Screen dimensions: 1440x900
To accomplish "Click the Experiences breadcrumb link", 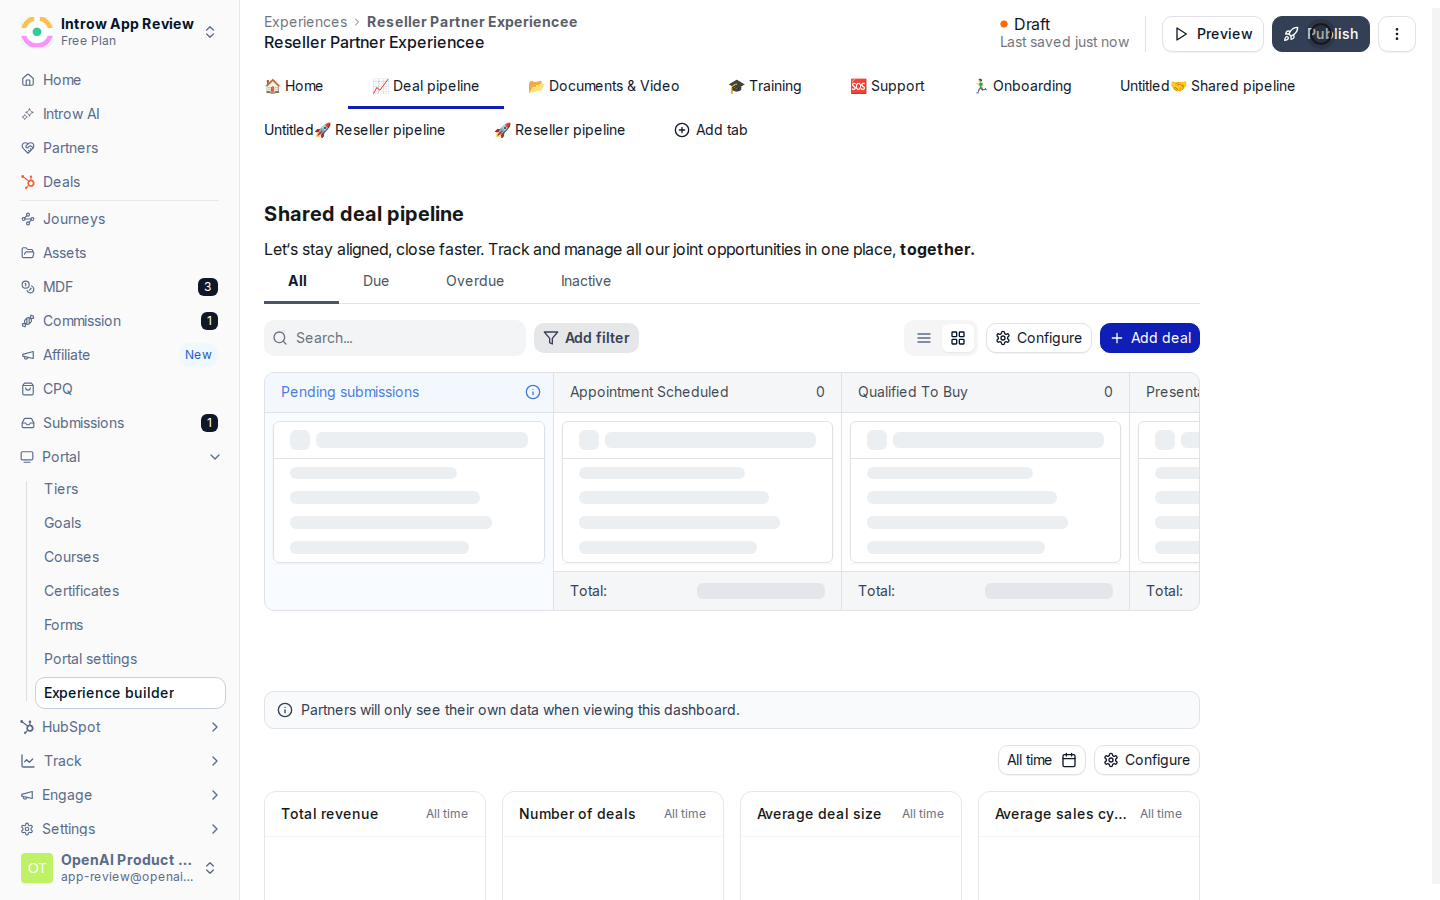I will 306,22.
